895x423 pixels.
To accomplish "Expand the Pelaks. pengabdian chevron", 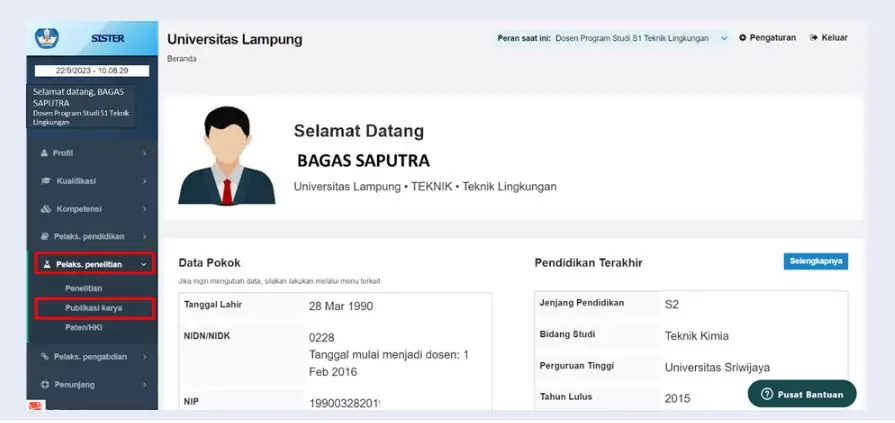I will point(144,357).
